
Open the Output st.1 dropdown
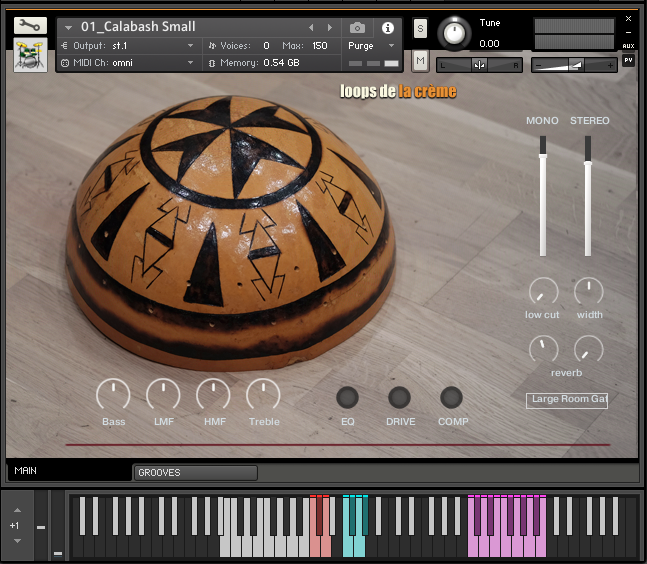pyautogui.click(x=128, y=46)
